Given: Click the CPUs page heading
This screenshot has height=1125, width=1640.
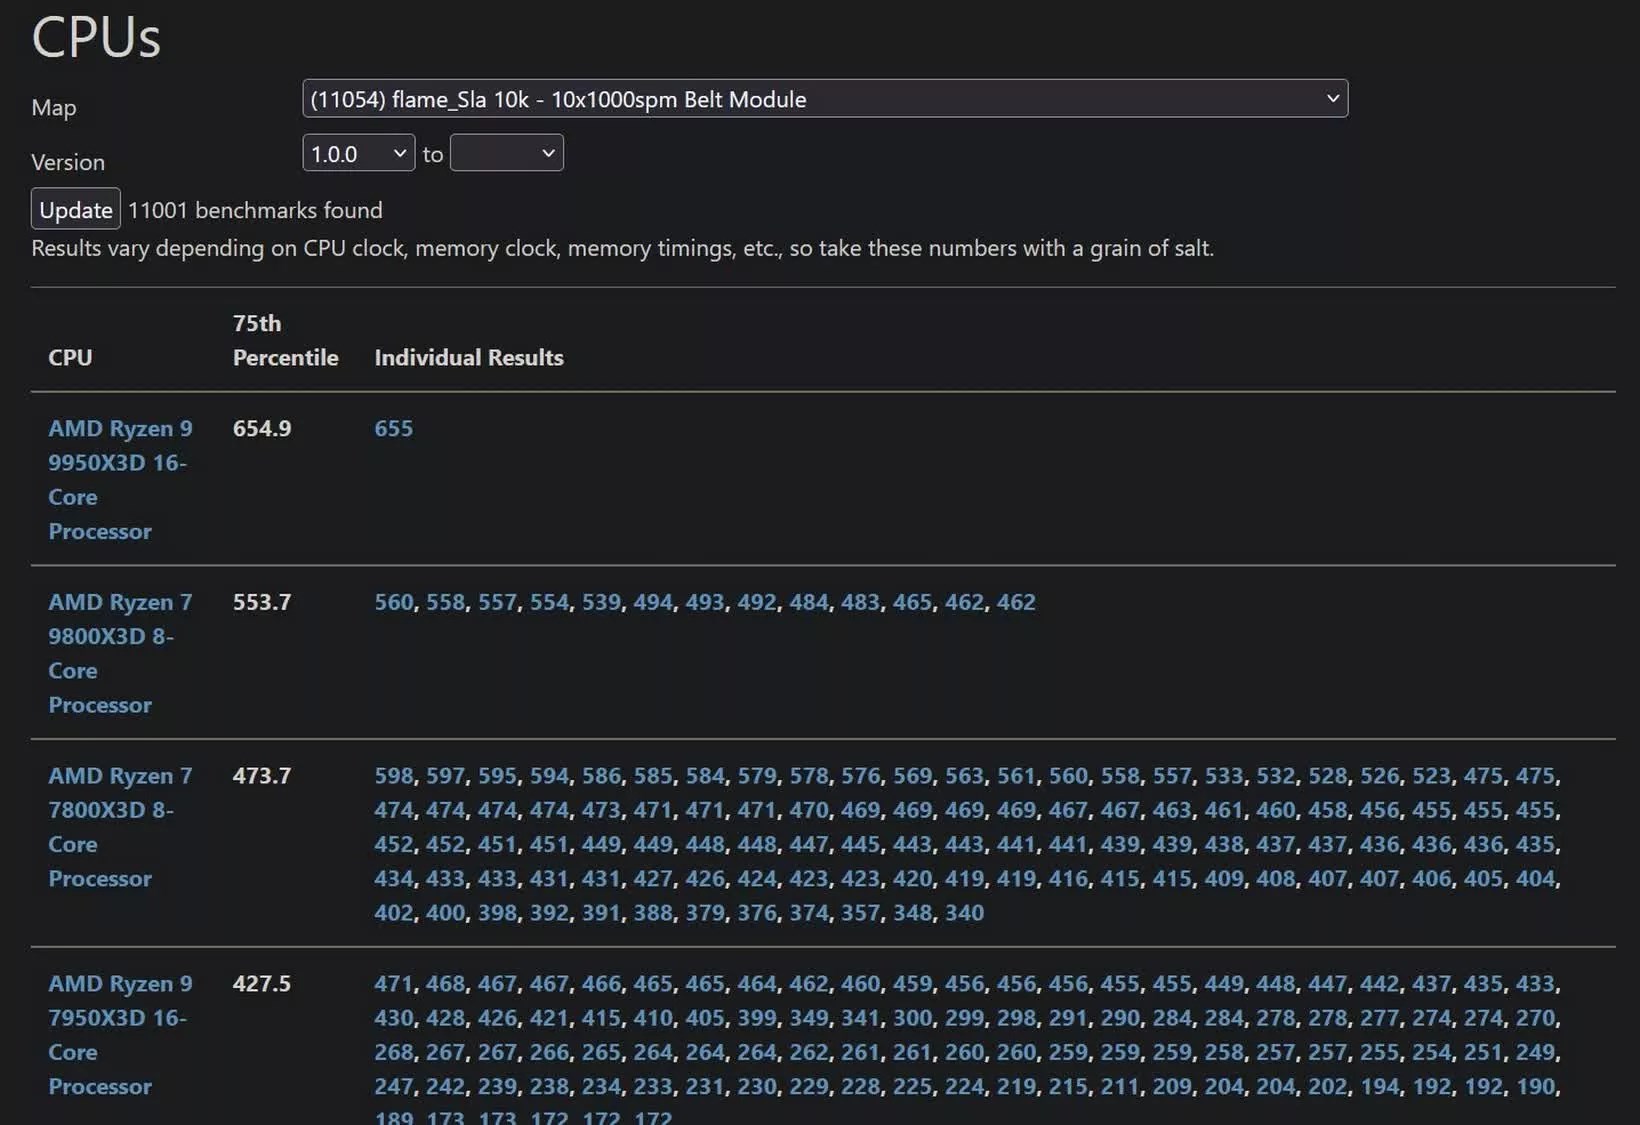Looking at the screenshot, I should pyautogui.click(x=96, y=37).
